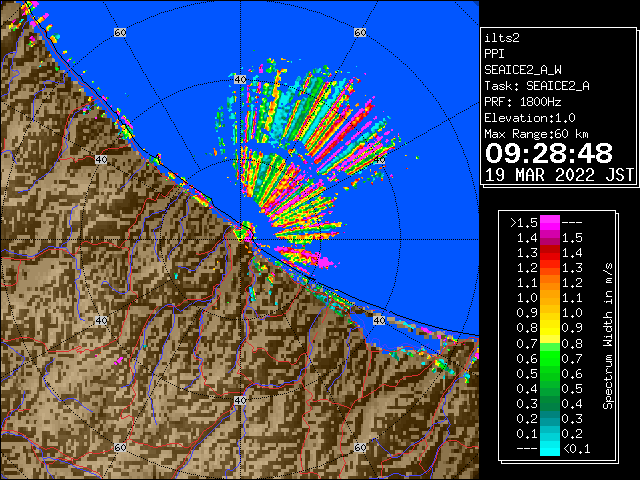Pick the red 1.3–1.4 legend swatch
The width and height of the screenshot is (640, 480).
[550, 253]
